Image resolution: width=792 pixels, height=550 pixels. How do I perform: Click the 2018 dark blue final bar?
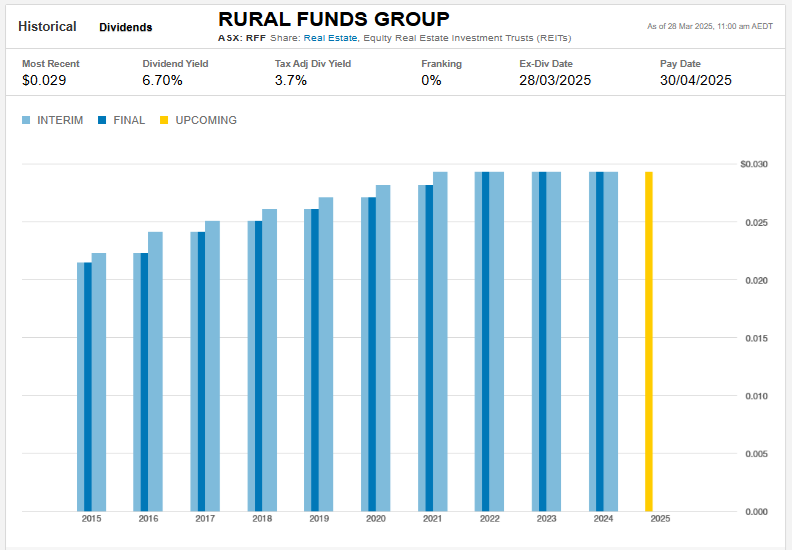pyautogui.click(x=258, y=365)
